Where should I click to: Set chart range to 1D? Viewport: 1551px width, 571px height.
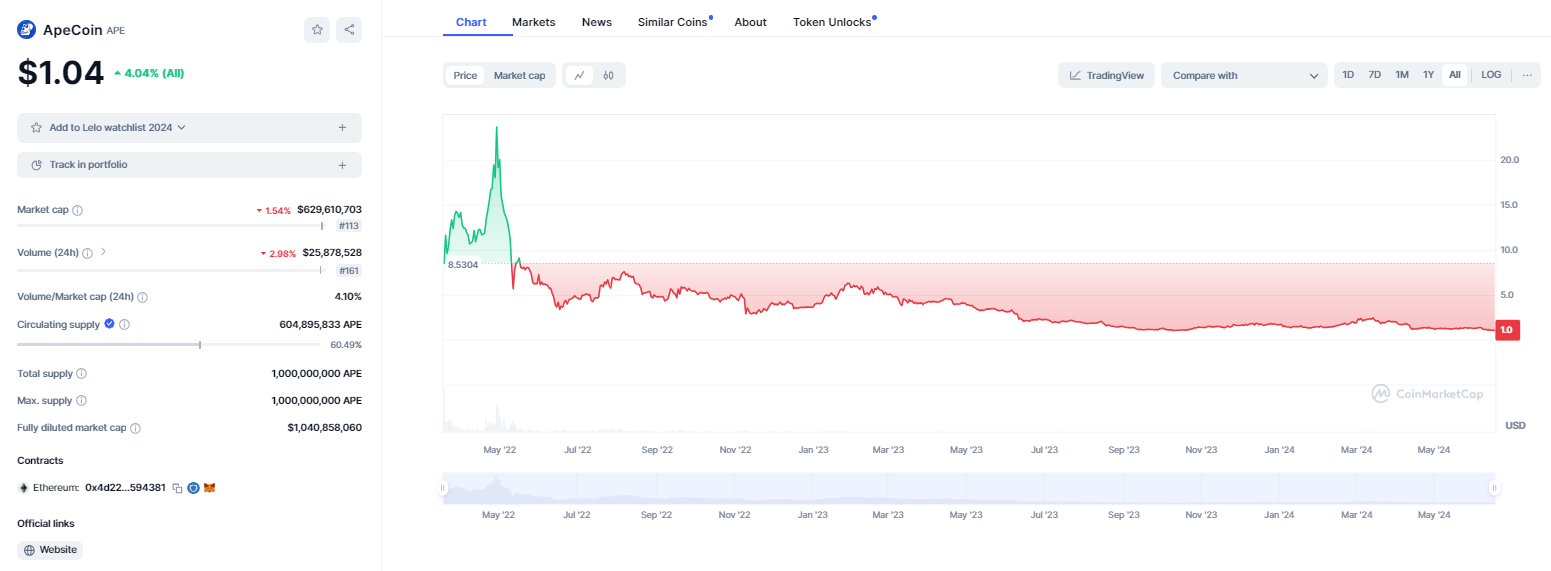click(1348, 75)
